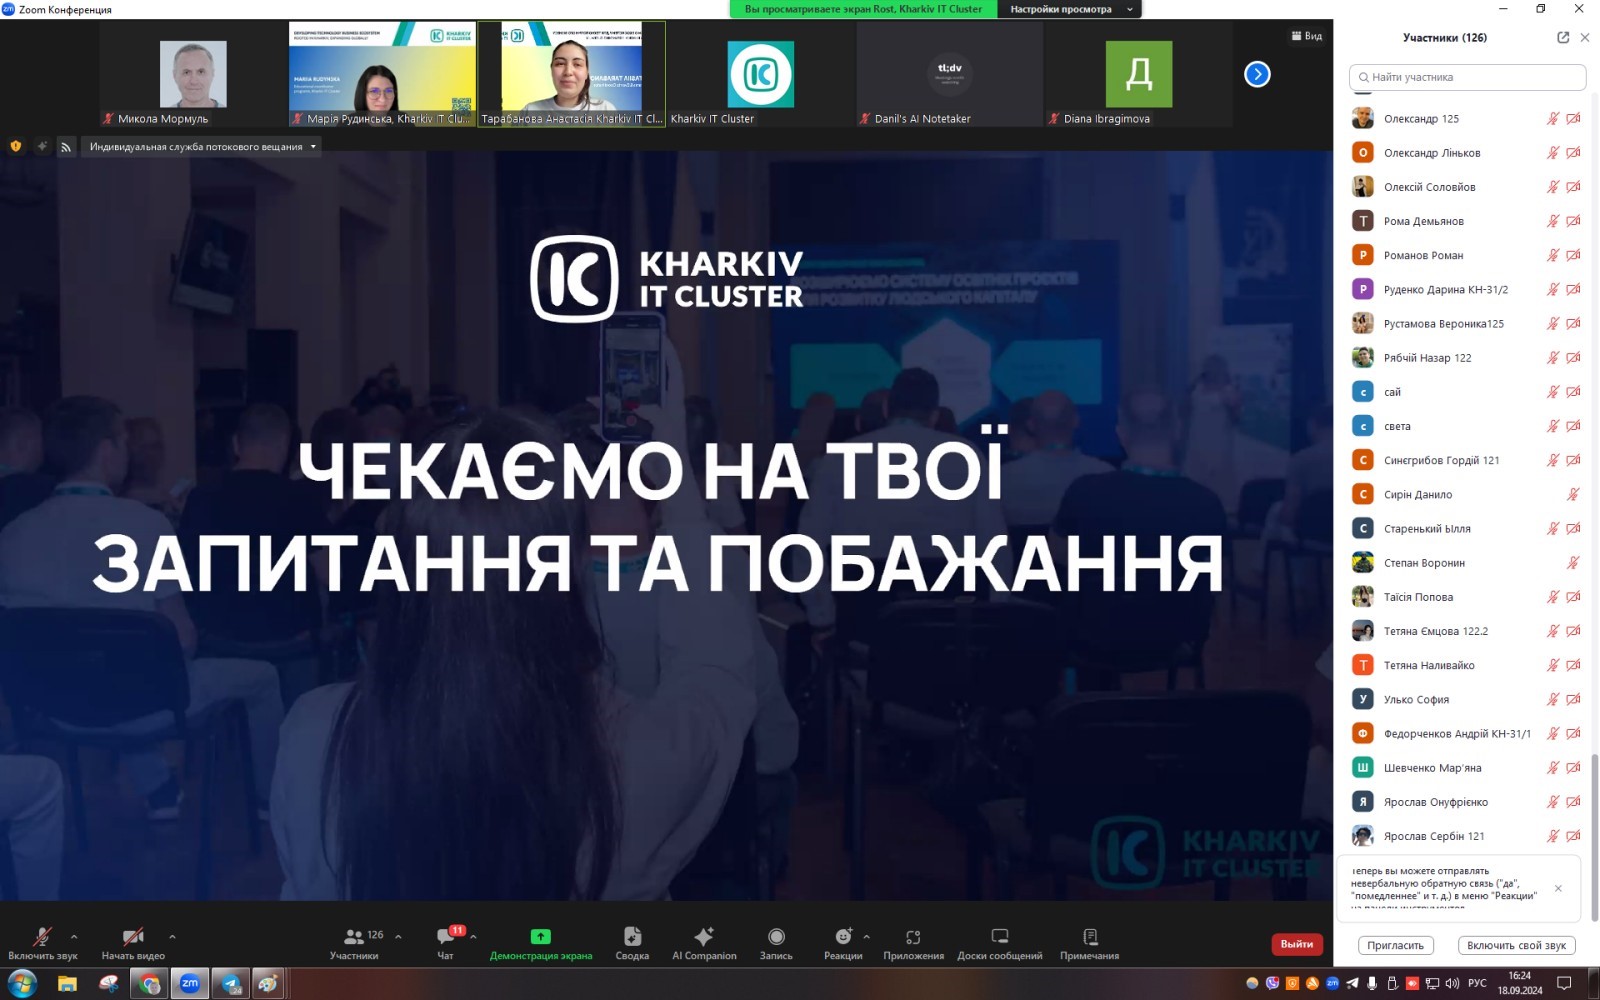Screen dimensions: 1600x1000
Task: Click Включить свой звук button
Action: tap(1516, 945)
